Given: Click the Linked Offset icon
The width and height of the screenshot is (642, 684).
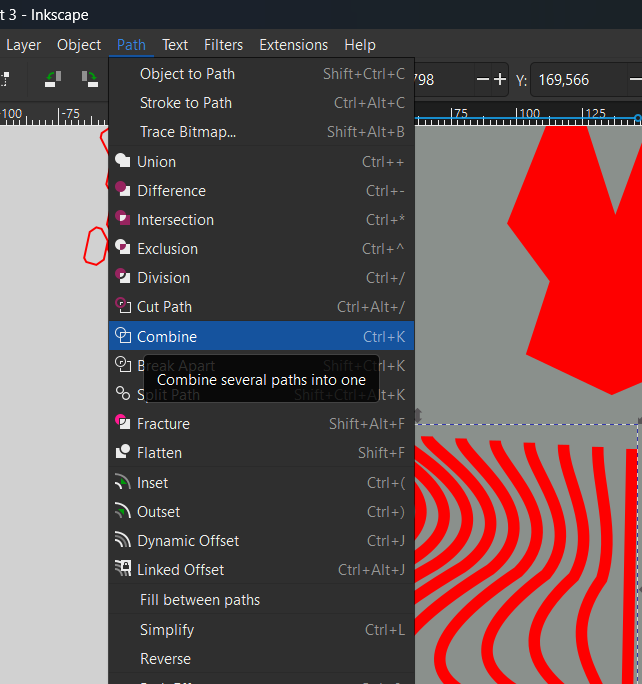Looking at the screenshot, I should [x=123, y=569].
